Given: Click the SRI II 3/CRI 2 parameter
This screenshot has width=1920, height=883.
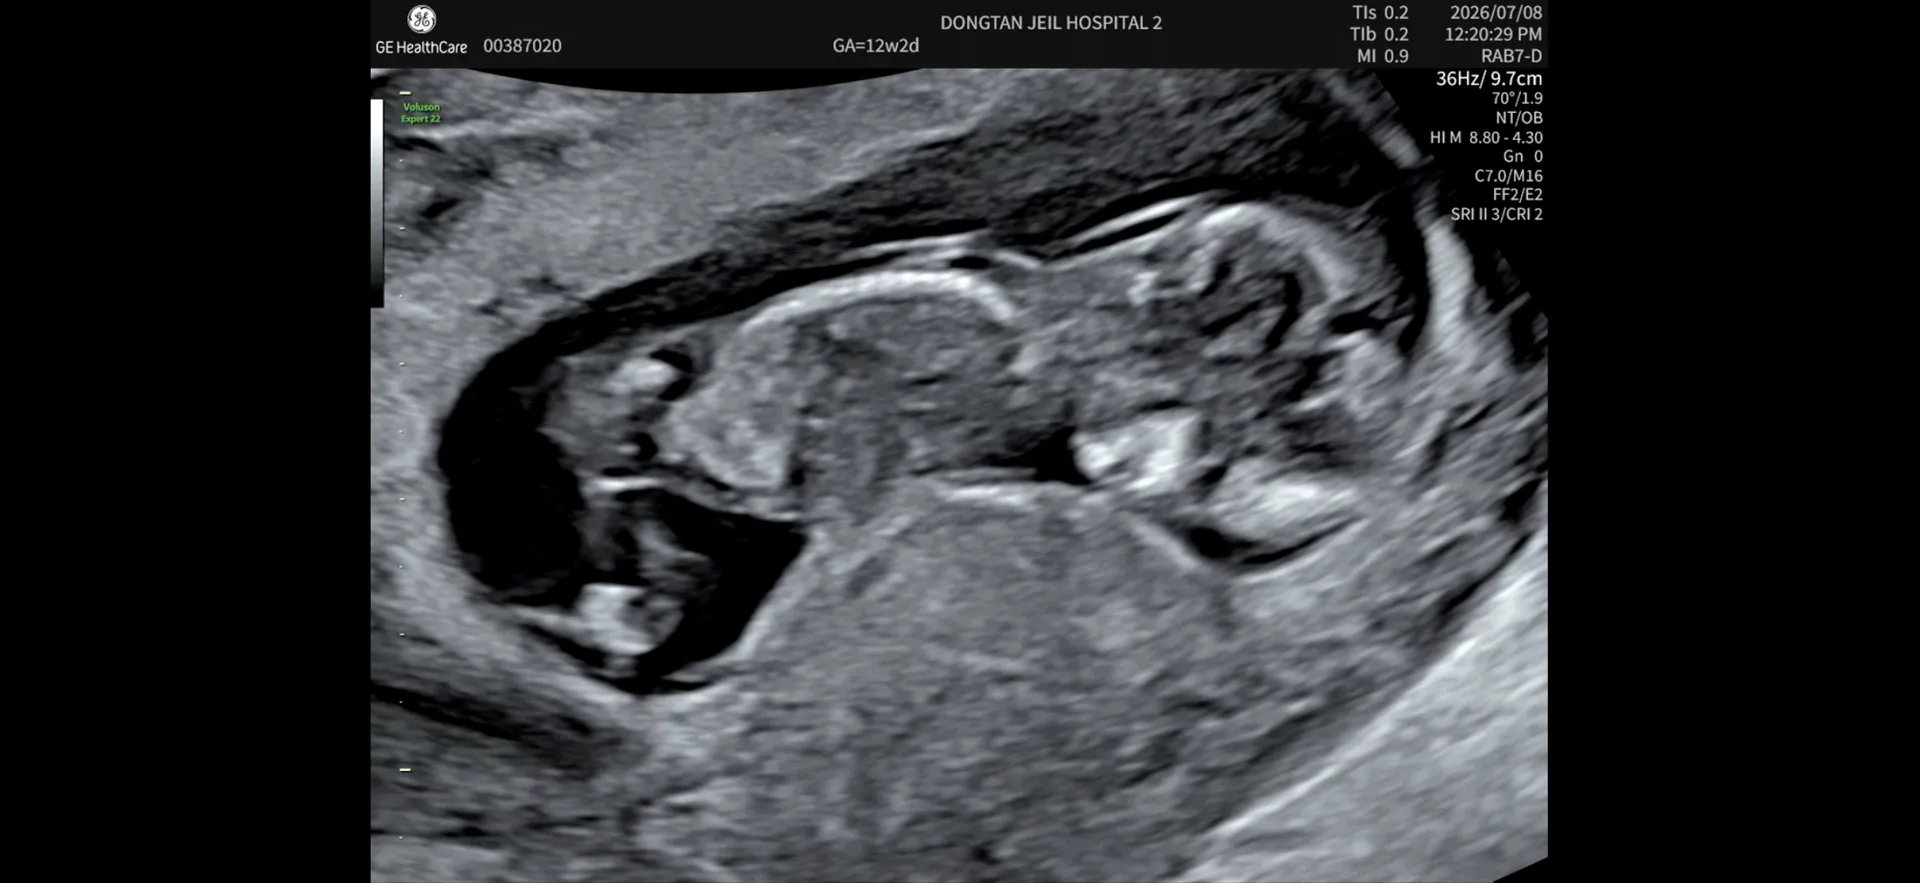Looking at the screenshot, I should click(1496, 215).
